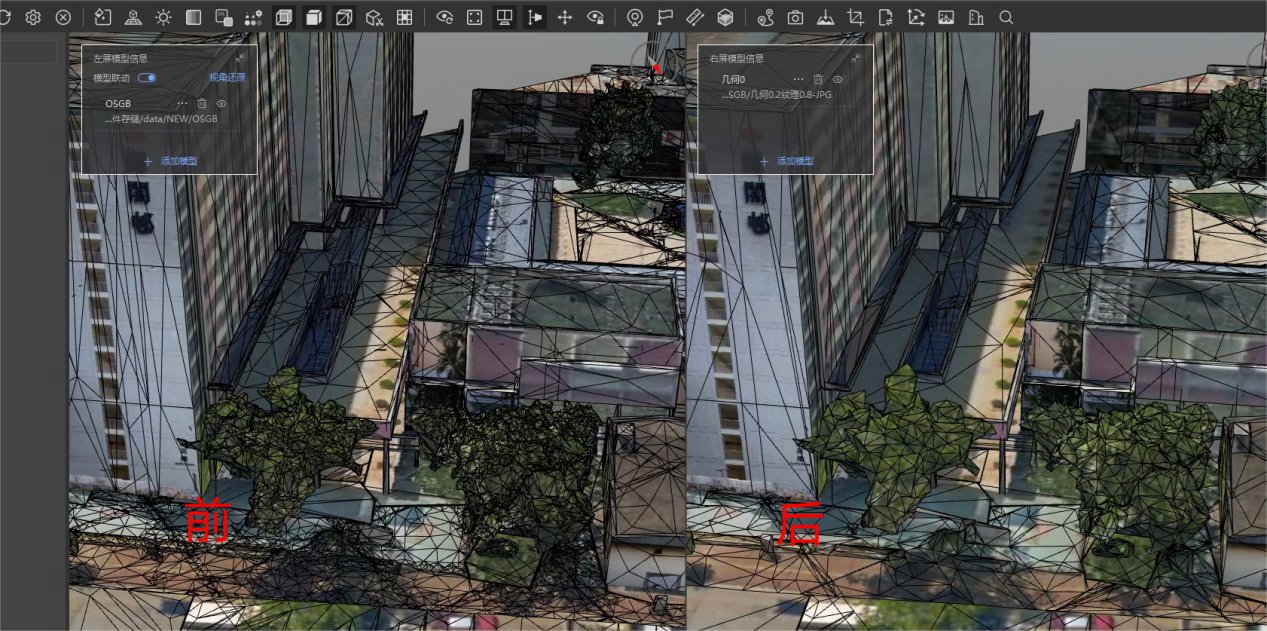Collapse the 左屏模型信息 panel

click(240, 58)
